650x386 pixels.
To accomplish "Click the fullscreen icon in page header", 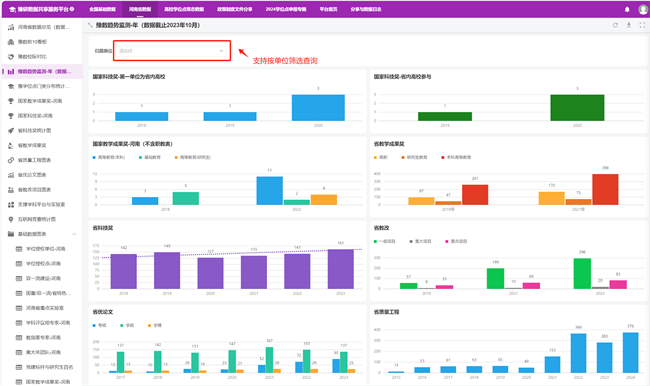I will pyautogui.click(x=642, y=25).
